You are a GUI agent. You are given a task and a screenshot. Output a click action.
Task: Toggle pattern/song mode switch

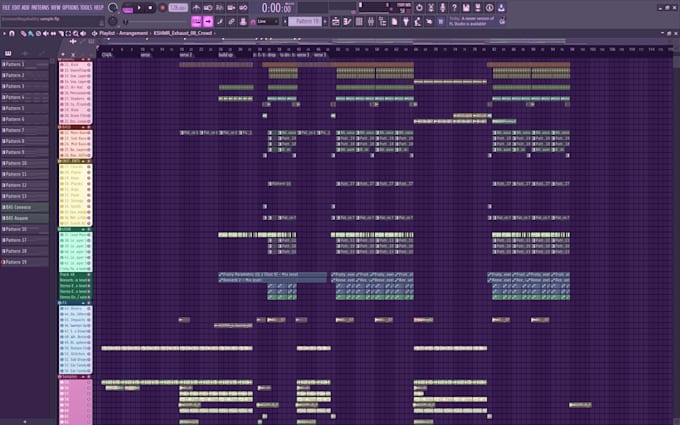click(x=128, y=9)
